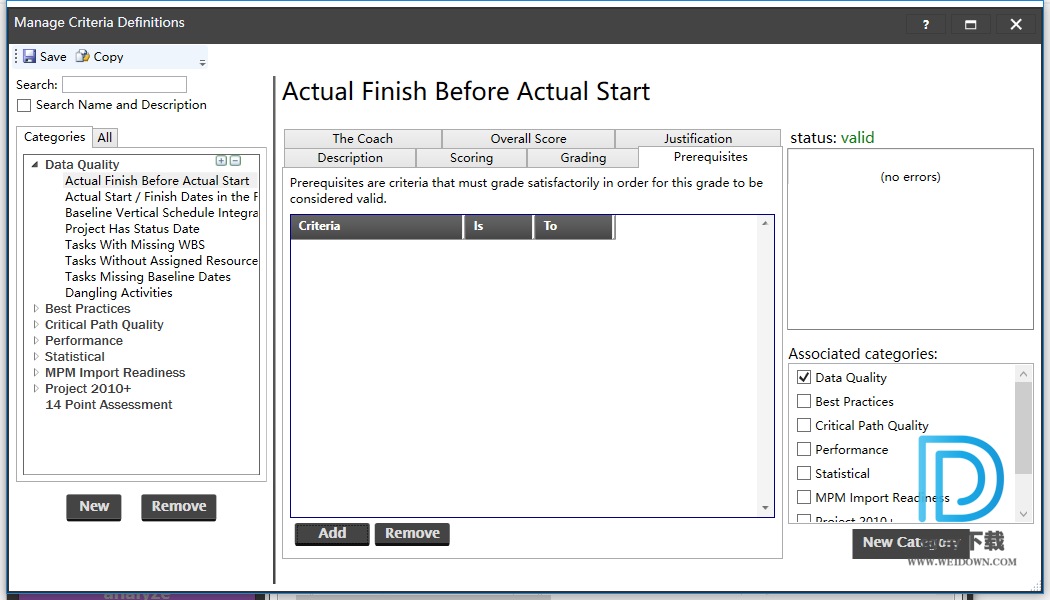Enable Search Name and Description checkbox
This screenshot has width=1050, height=600.
point(24,105)
